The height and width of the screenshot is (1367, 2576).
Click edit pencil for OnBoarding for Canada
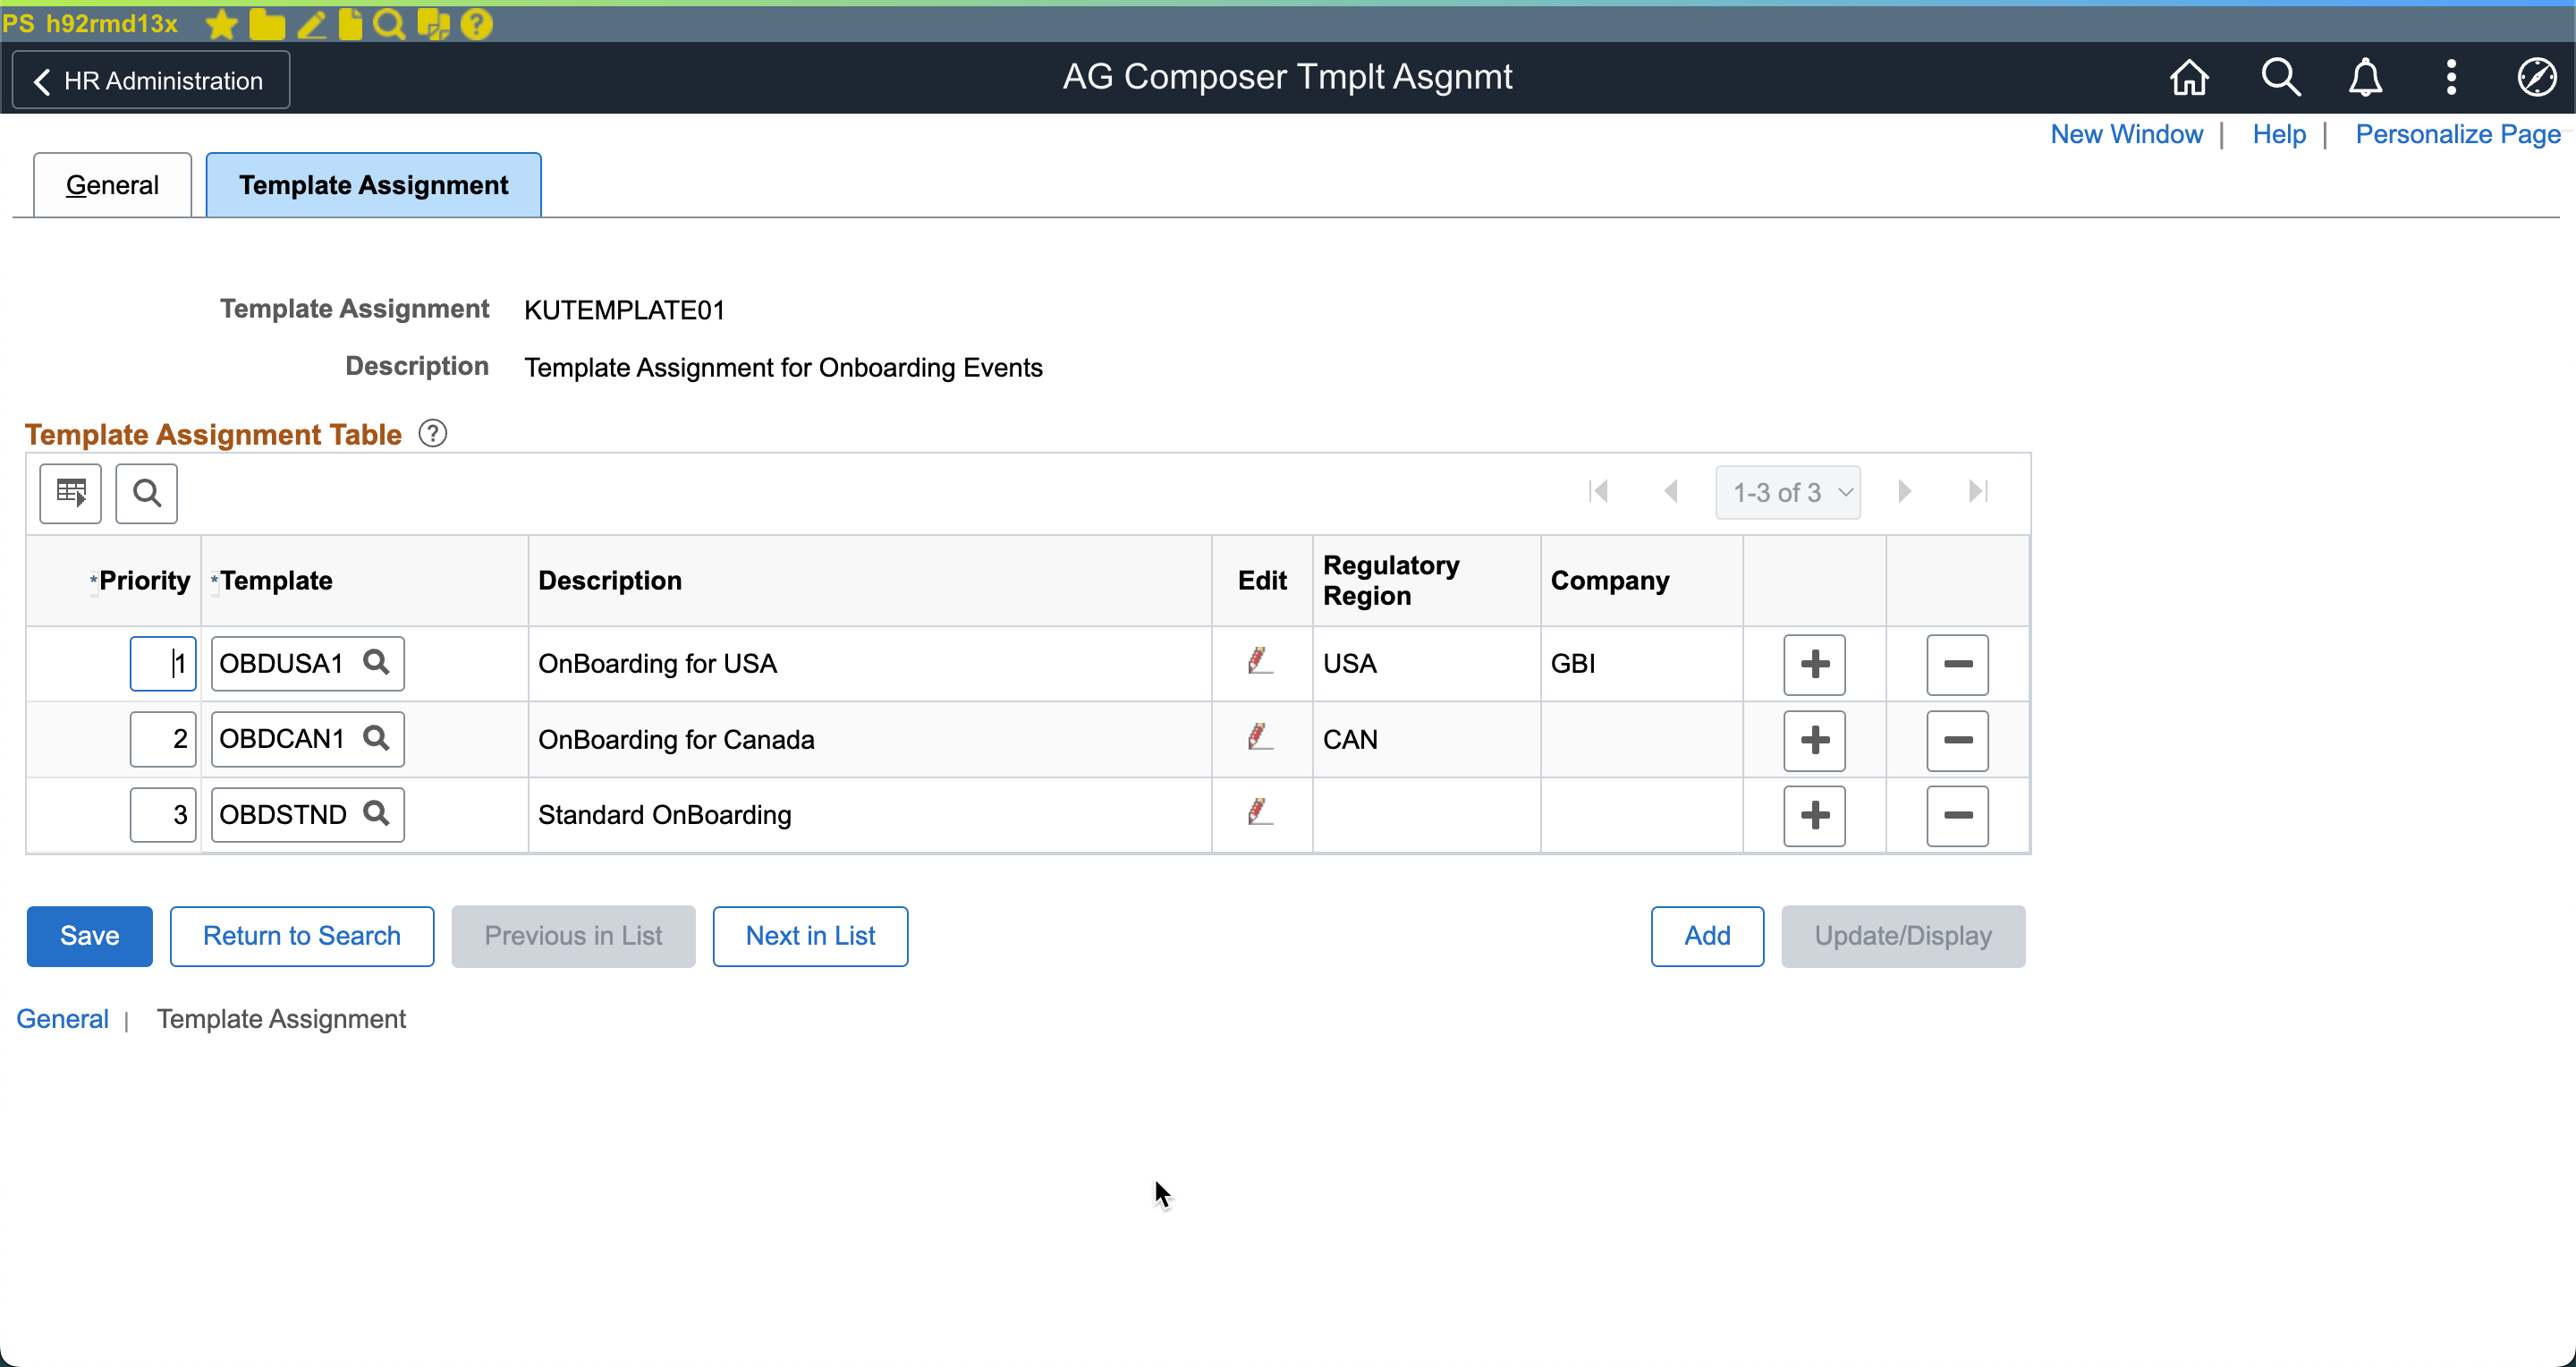(x=1259, y=738)
